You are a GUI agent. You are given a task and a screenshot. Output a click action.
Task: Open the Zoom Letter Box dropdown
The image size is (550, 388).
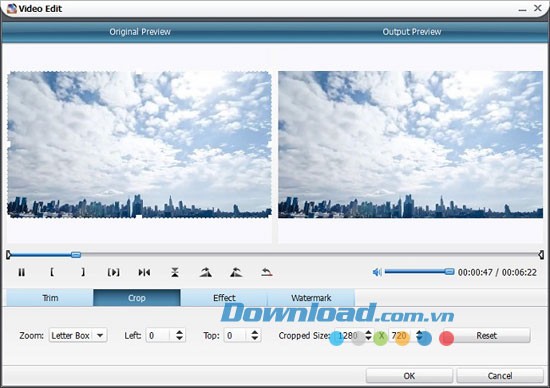pos(78,335)
